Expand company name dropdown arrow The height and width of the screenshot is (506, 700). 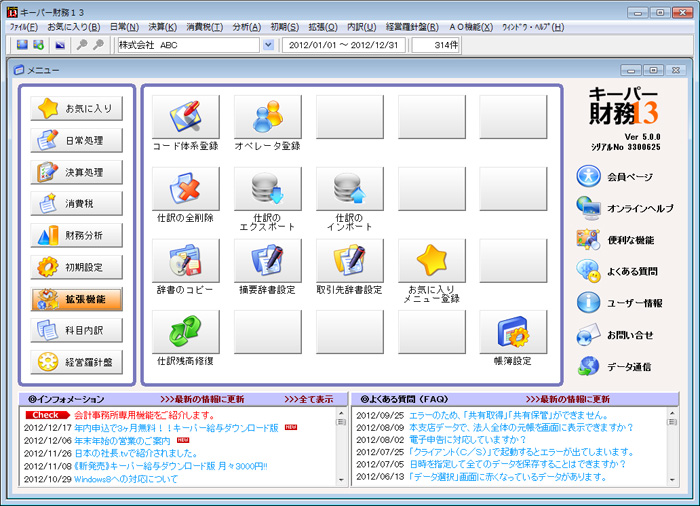268,45
